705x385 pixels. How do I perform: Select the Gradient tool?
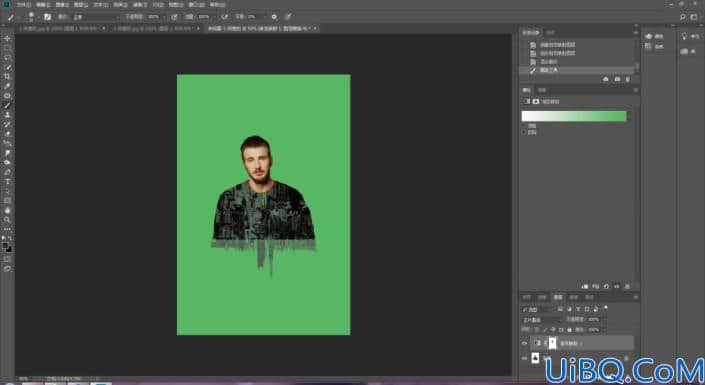[7, 143]
